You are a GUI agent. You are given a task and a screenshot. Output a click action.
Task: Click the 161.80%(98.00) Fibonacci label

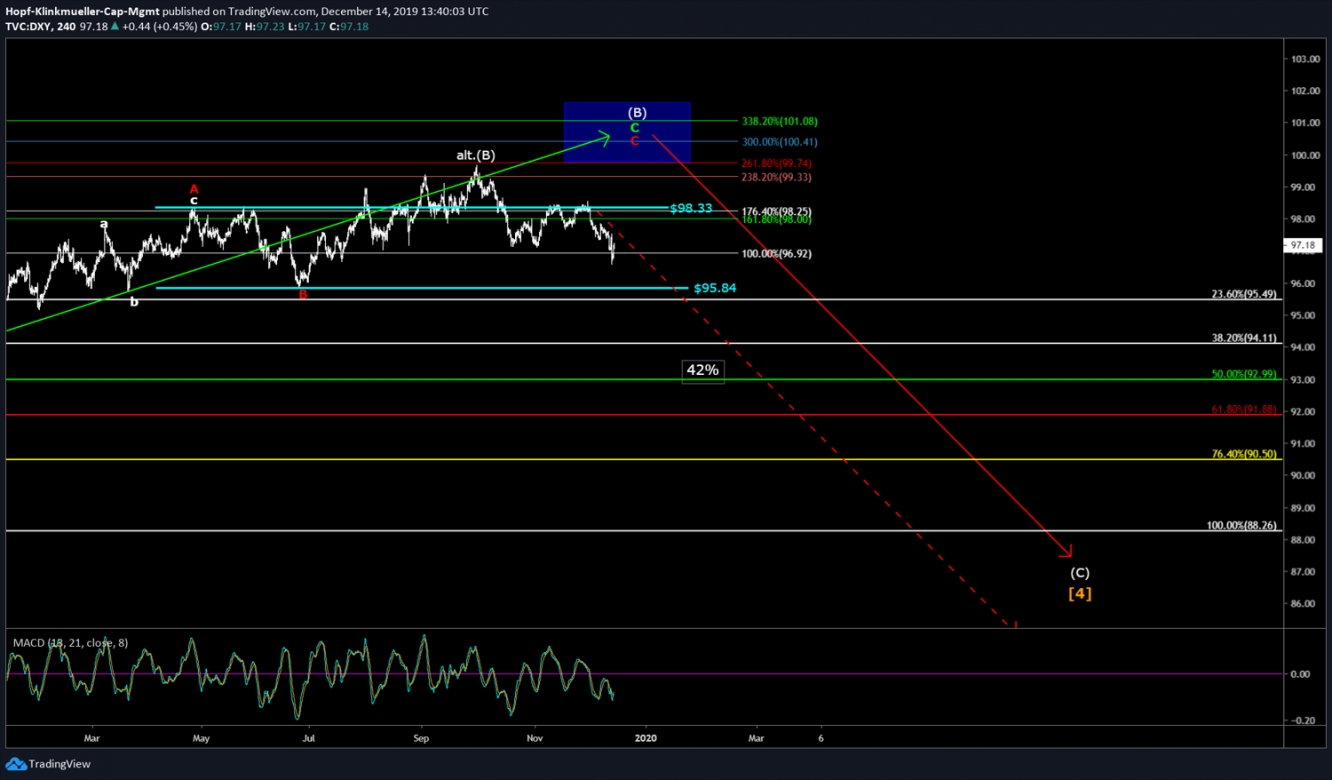pos(776,220)
